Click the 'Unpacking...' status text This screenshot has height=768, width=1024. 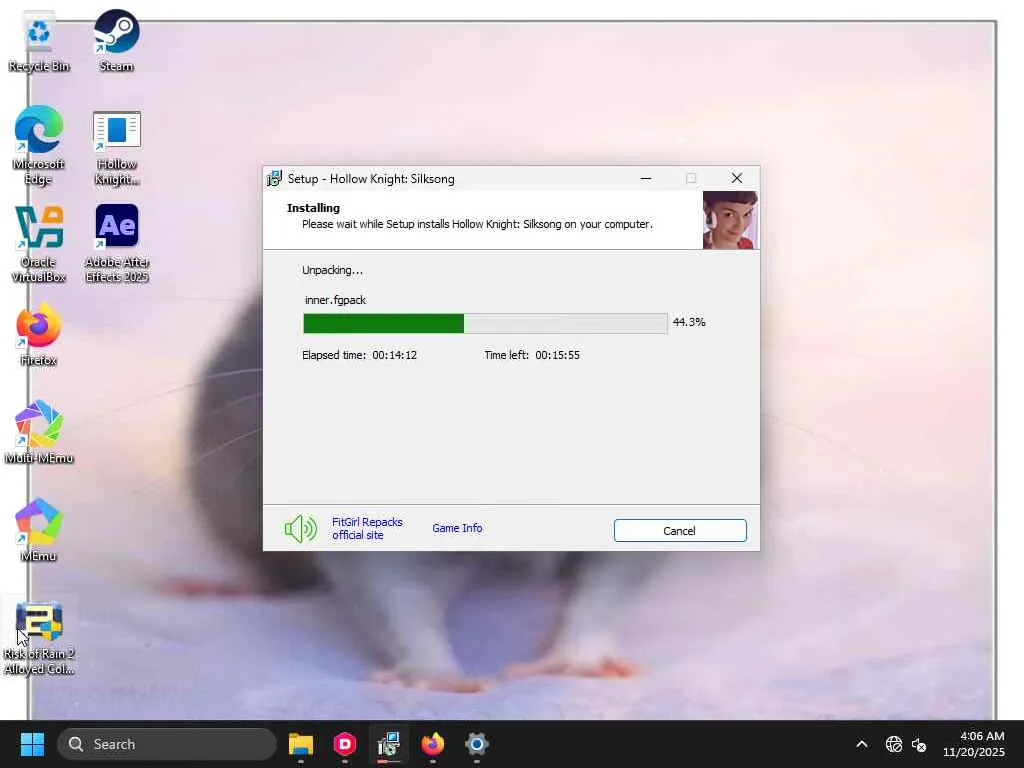tap(332, 270)
